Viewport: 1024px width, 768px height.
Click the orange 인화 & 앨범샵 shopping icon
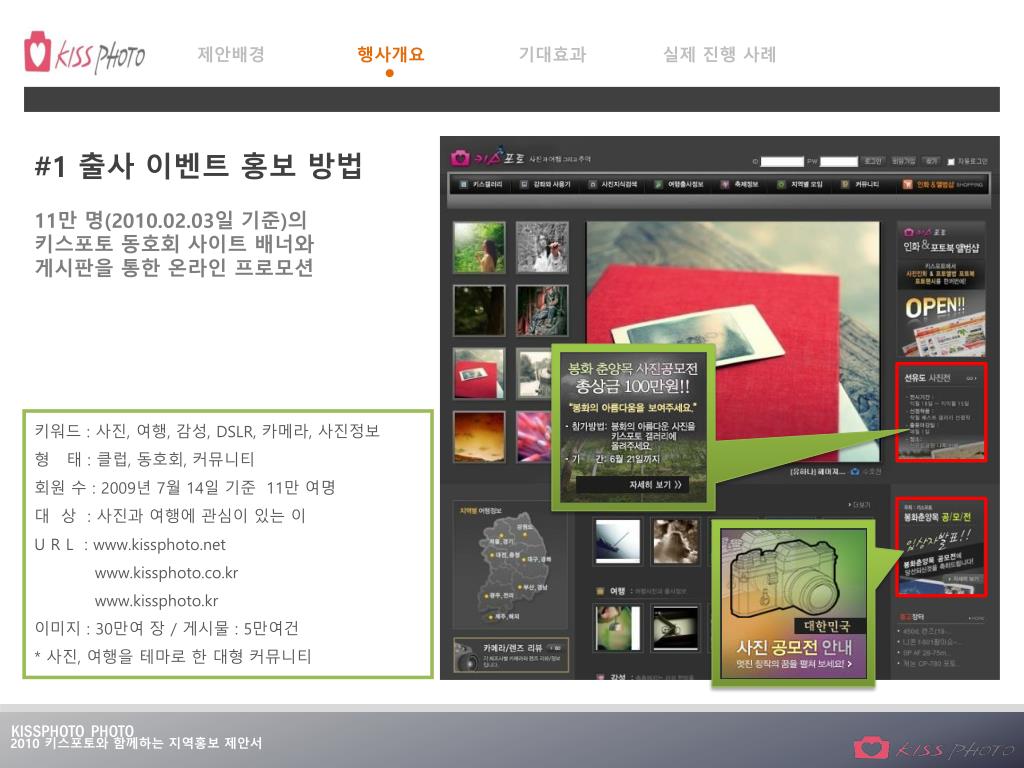[907, 185]
